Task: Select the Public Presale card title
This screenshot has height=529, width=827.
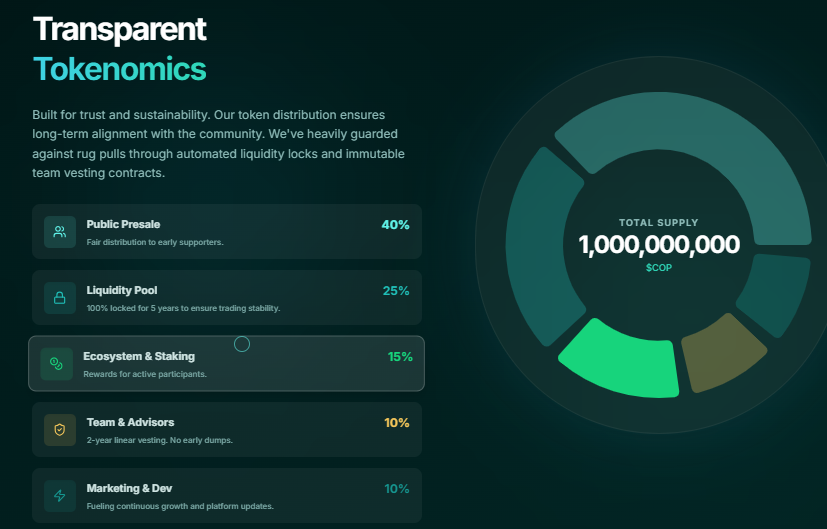Action: pyautogui.click(x=123, y=224)
